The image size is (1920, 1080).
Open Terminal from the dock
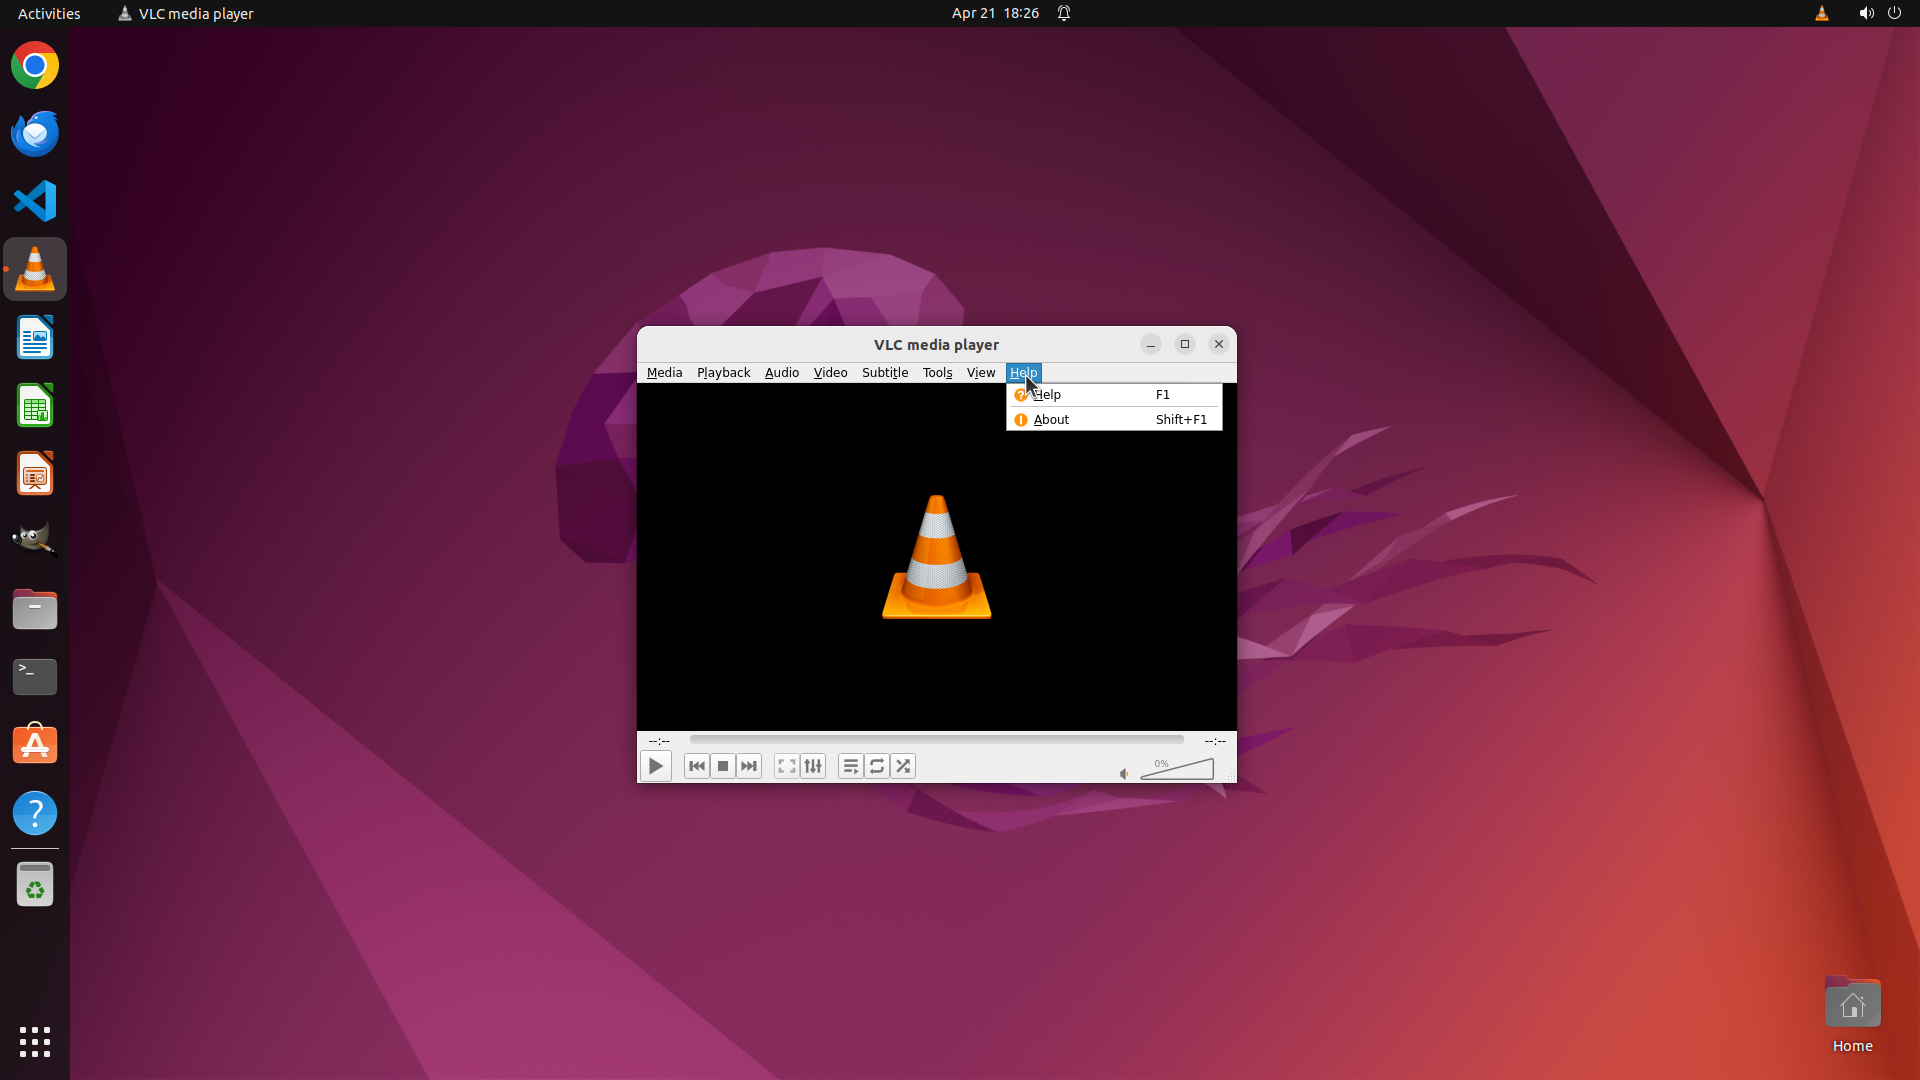click(35, 677)
